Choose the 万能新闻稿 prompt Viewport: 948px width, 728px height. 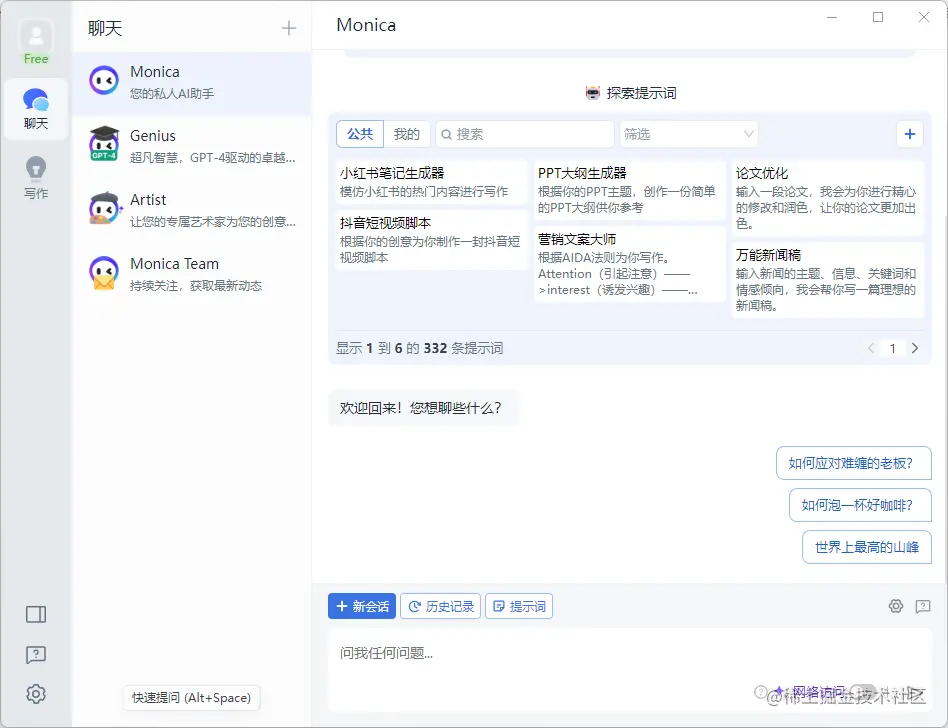[x=828, y=280]
